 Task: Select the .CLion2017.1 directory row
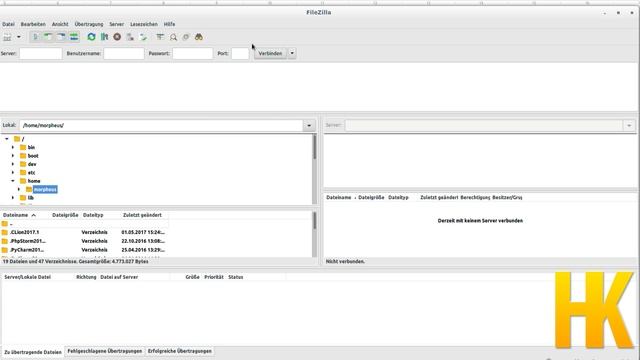coord(84,232)
